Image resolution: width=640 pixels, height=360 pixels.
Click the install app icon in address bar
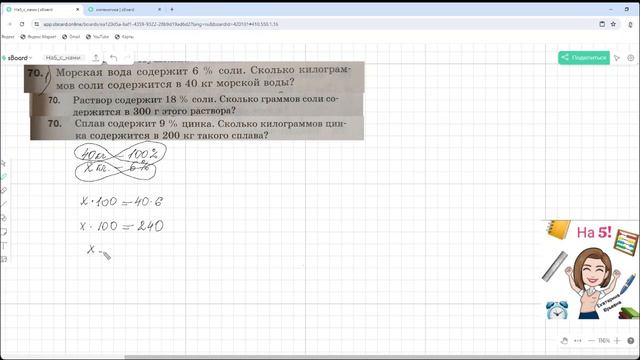[x=602, y=24]
